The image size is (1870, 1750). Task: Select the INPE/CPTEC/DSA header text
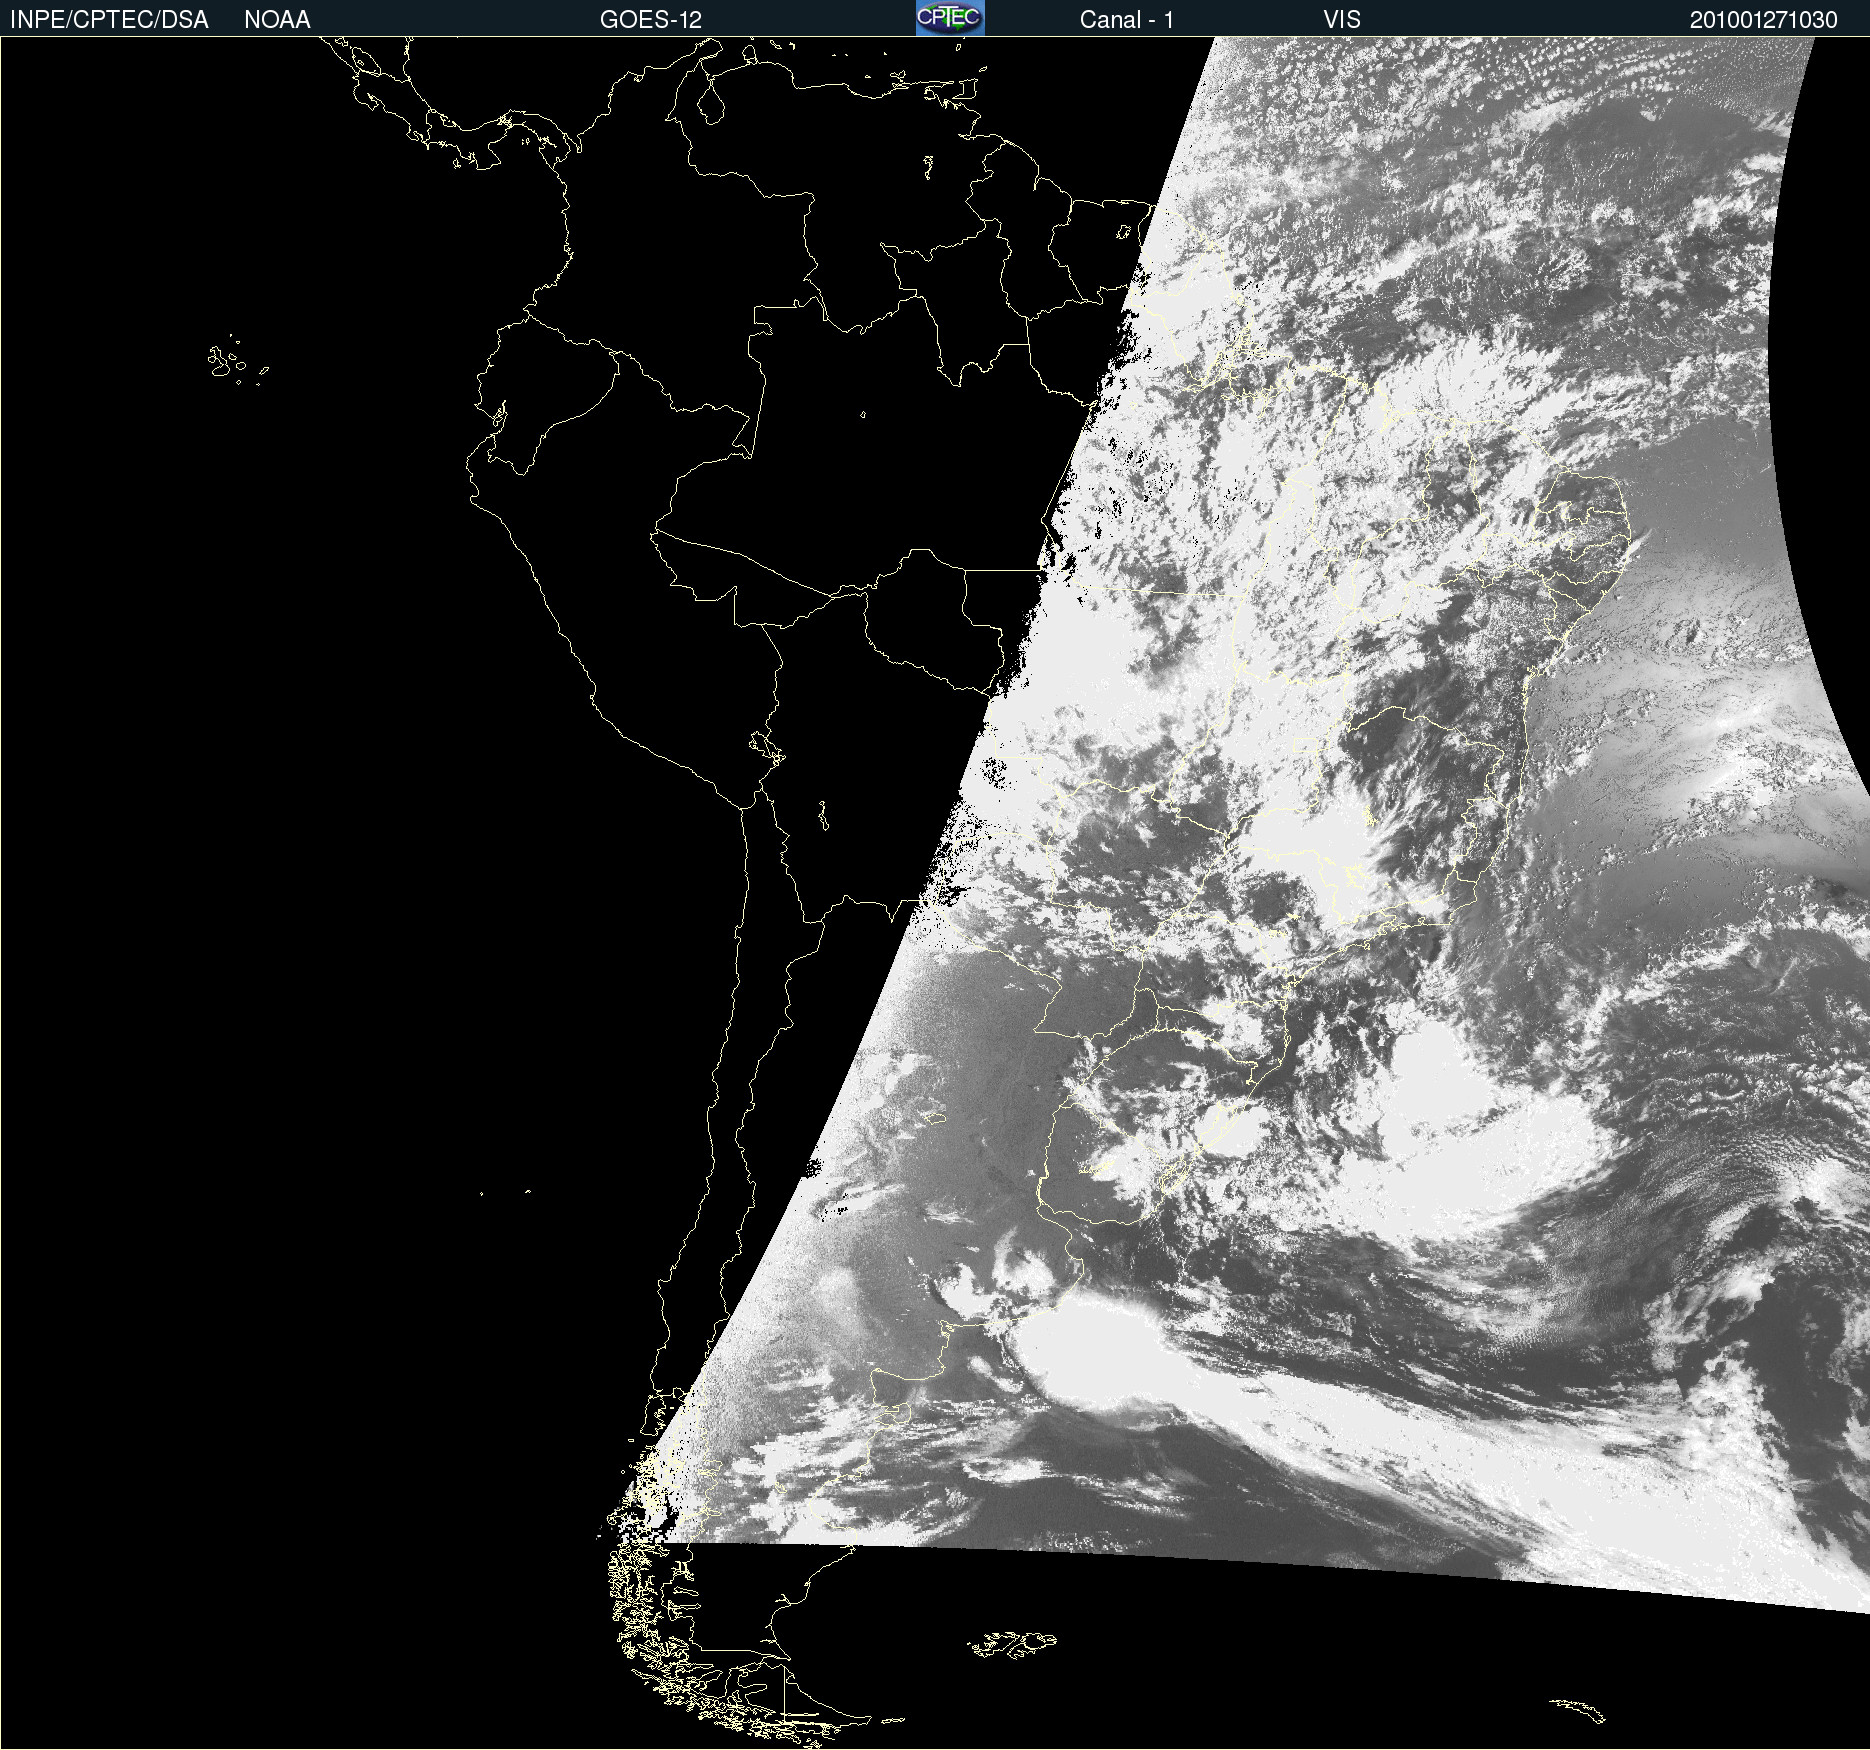click(109, 20)
